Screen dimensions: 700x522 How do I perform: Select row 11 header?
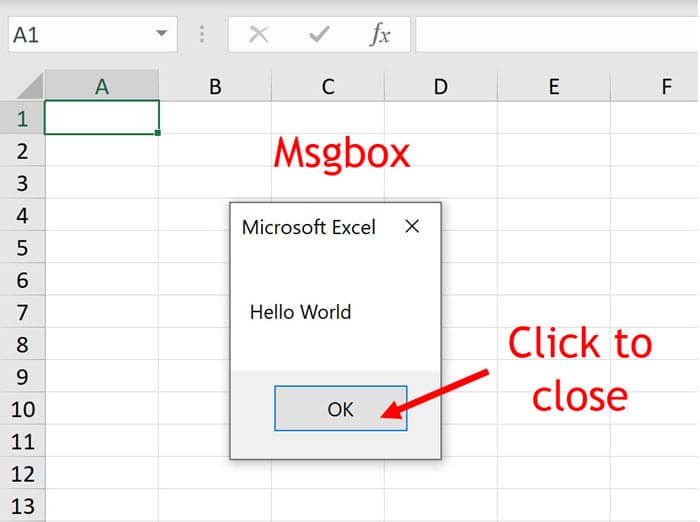[22, 441]
